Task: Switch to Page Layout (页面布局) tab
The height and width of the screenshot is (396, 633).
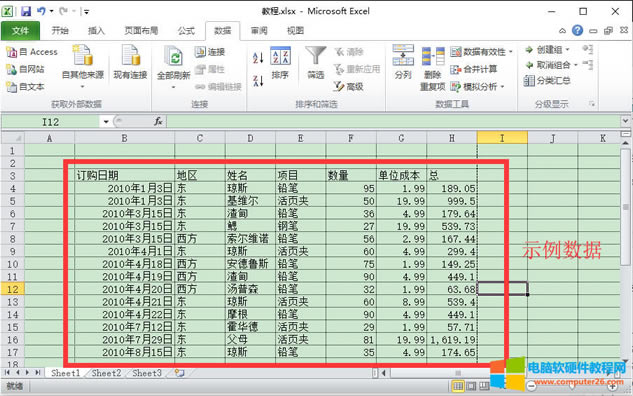Action: click(x=141, y=31)
